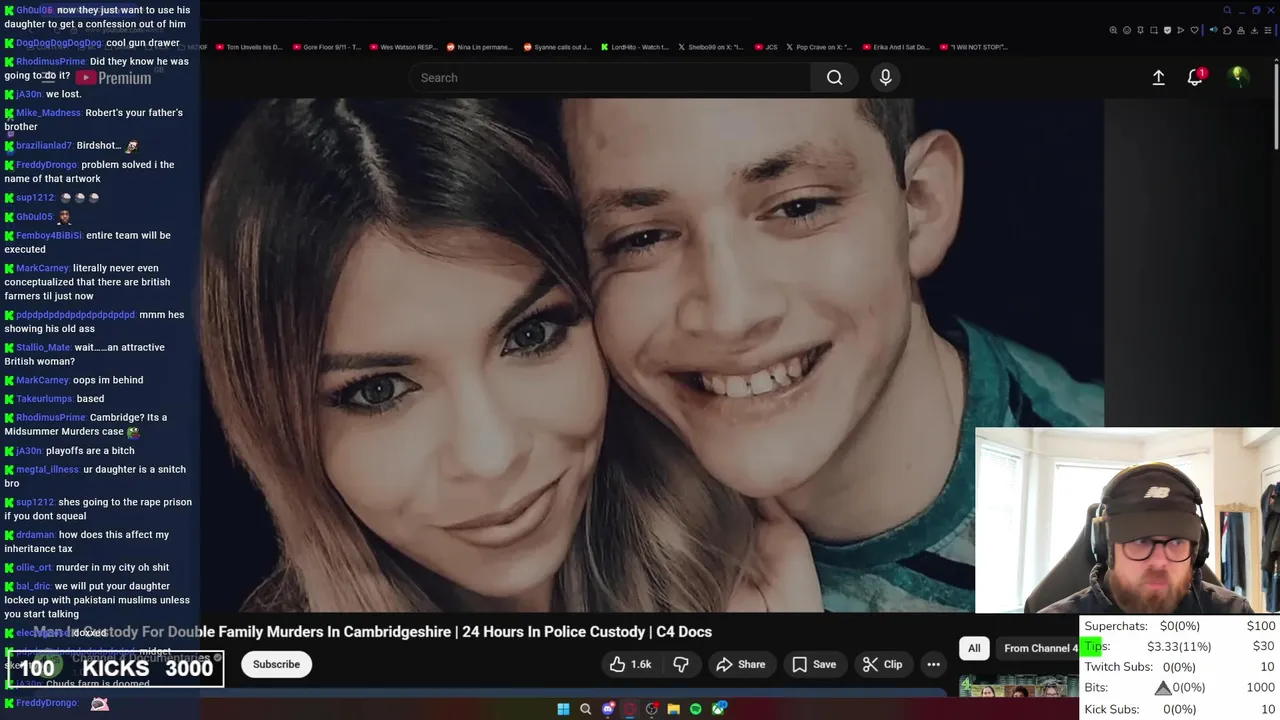Open the YouTube upload create icon
1280x720 pixels.
click(1158, 77)
